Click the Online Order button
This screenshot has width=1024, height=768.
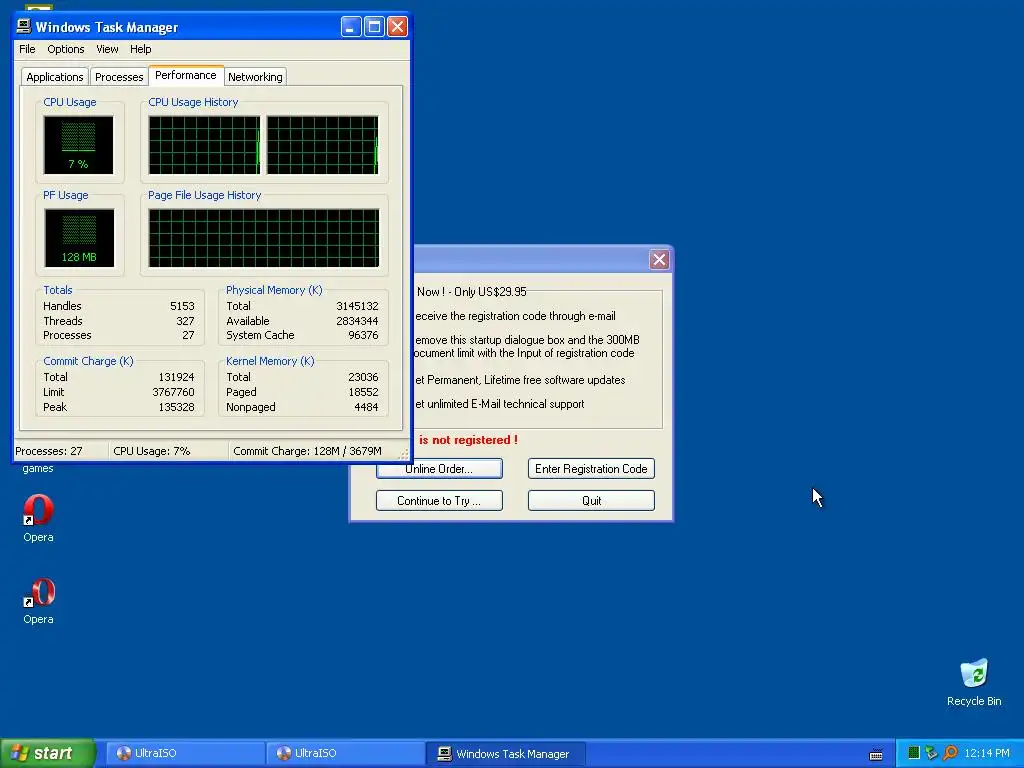point(439,469)
